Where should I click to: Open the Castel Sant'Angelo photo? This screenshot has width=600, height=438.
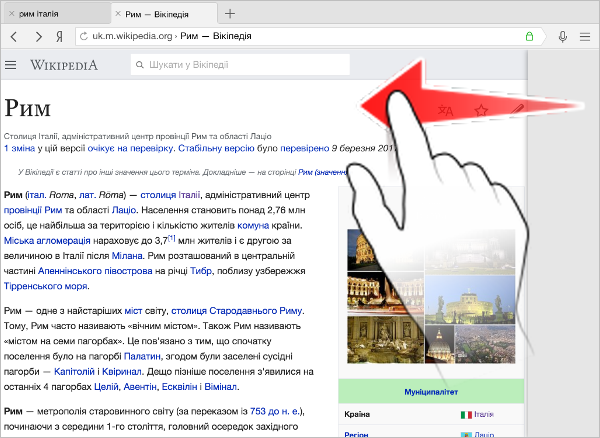[x=470, y=300]
